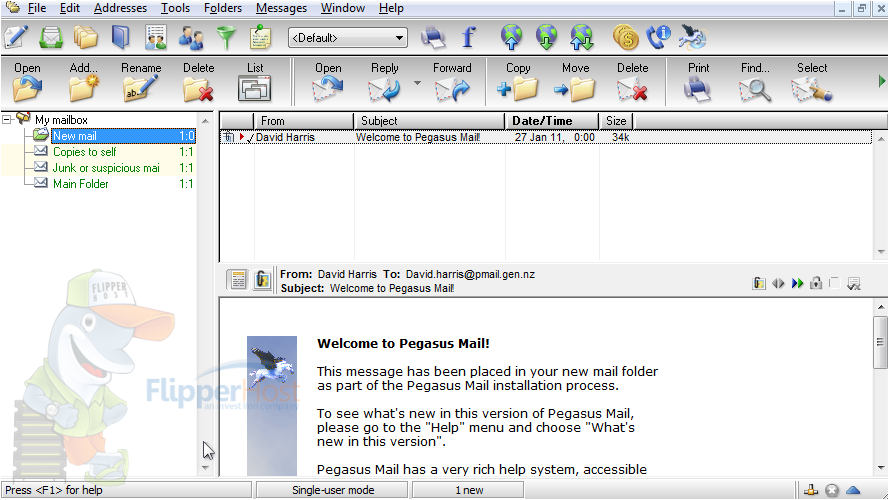Send queued mail globe up-arrow icon
Viewport: 889px width, 500px height.
[x=511, y=37]
